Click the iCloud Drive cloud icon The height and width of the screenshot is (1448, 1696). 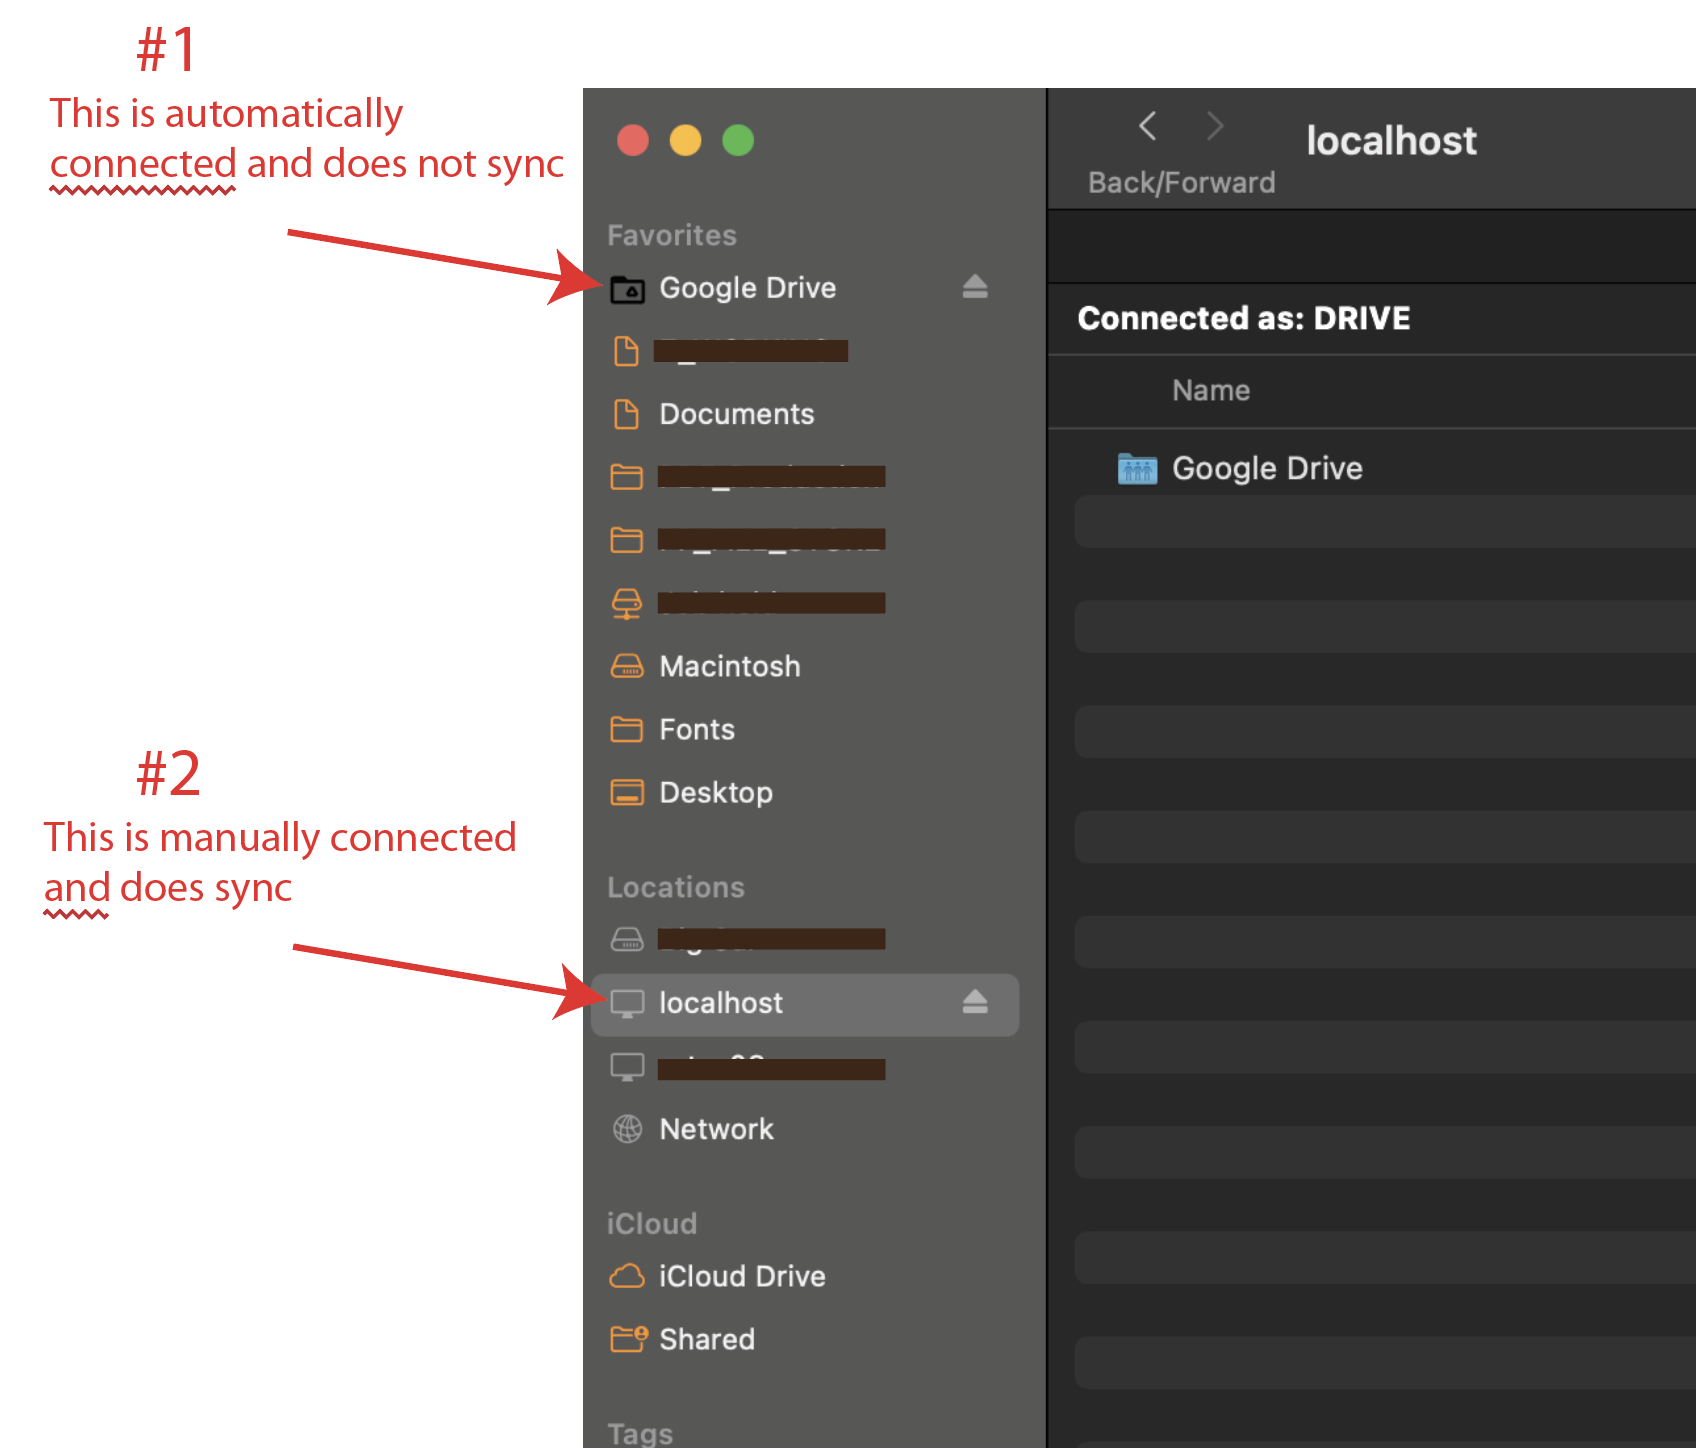[x=627, y=1276]
